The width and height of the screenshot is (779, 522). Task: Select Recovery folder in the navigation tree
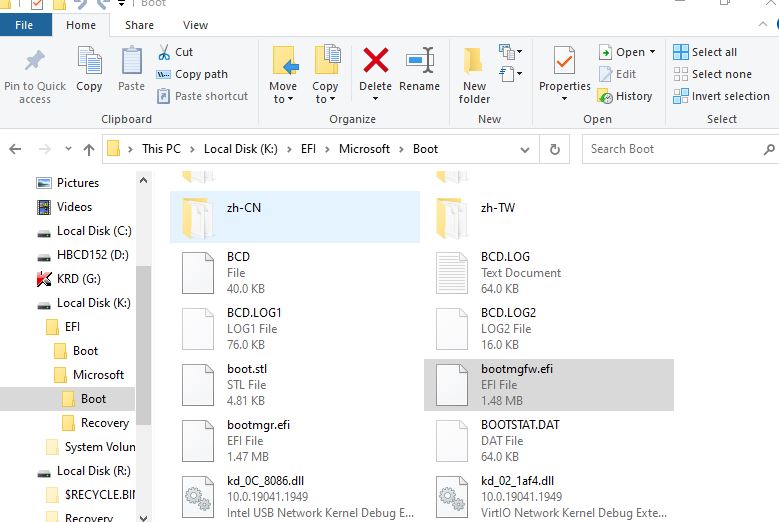[104, 423]
